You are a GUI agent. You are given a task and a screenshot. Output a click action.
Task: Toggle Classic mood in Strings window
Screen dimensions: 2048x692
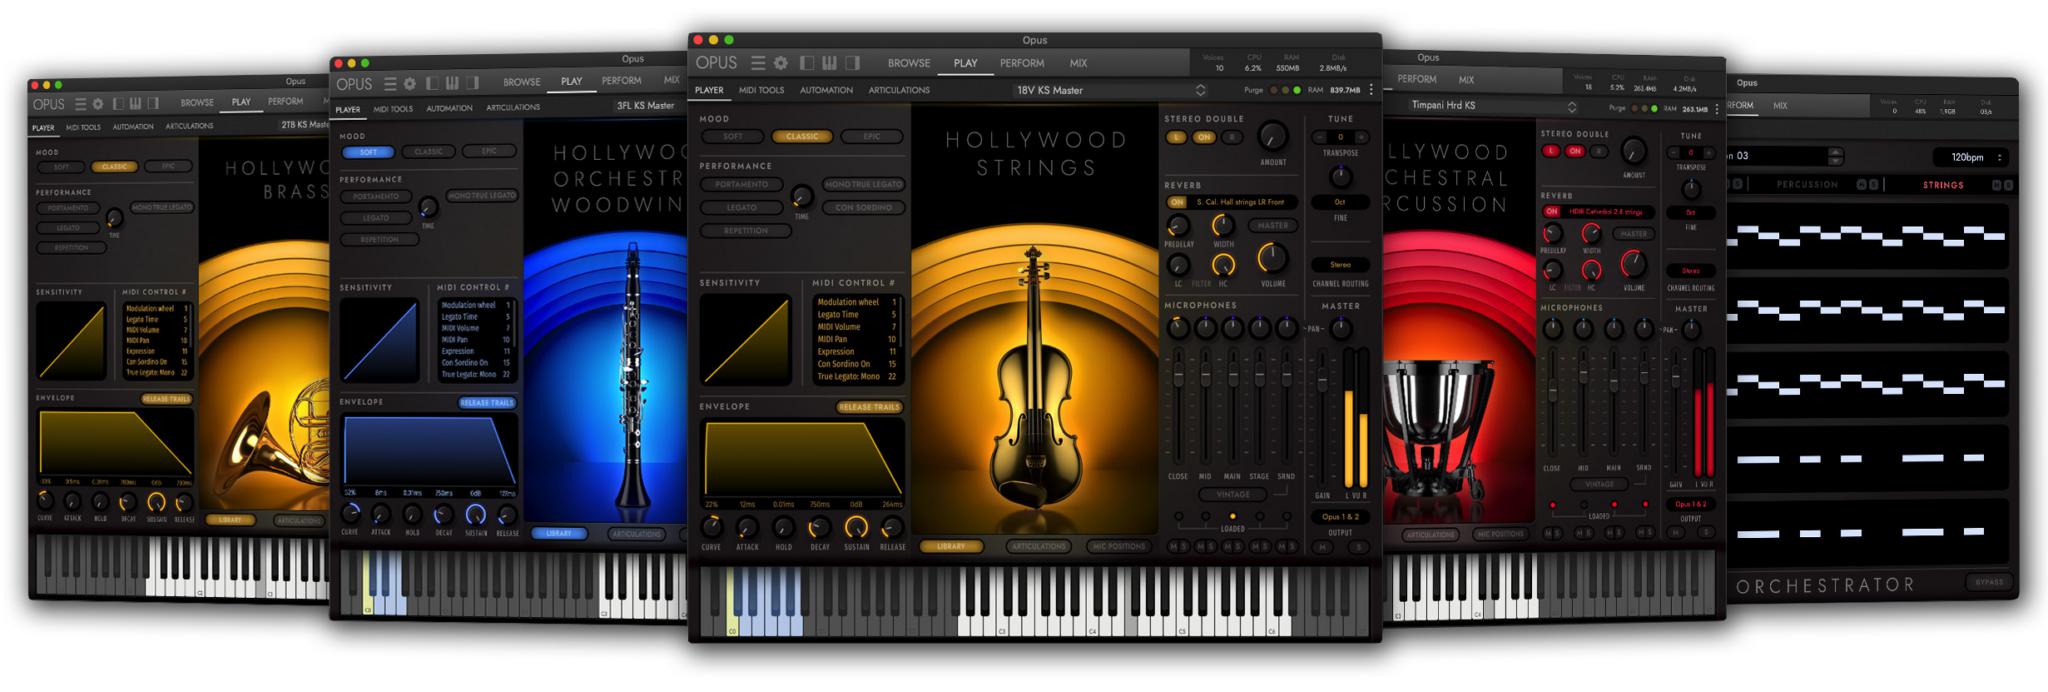point(802,137)
